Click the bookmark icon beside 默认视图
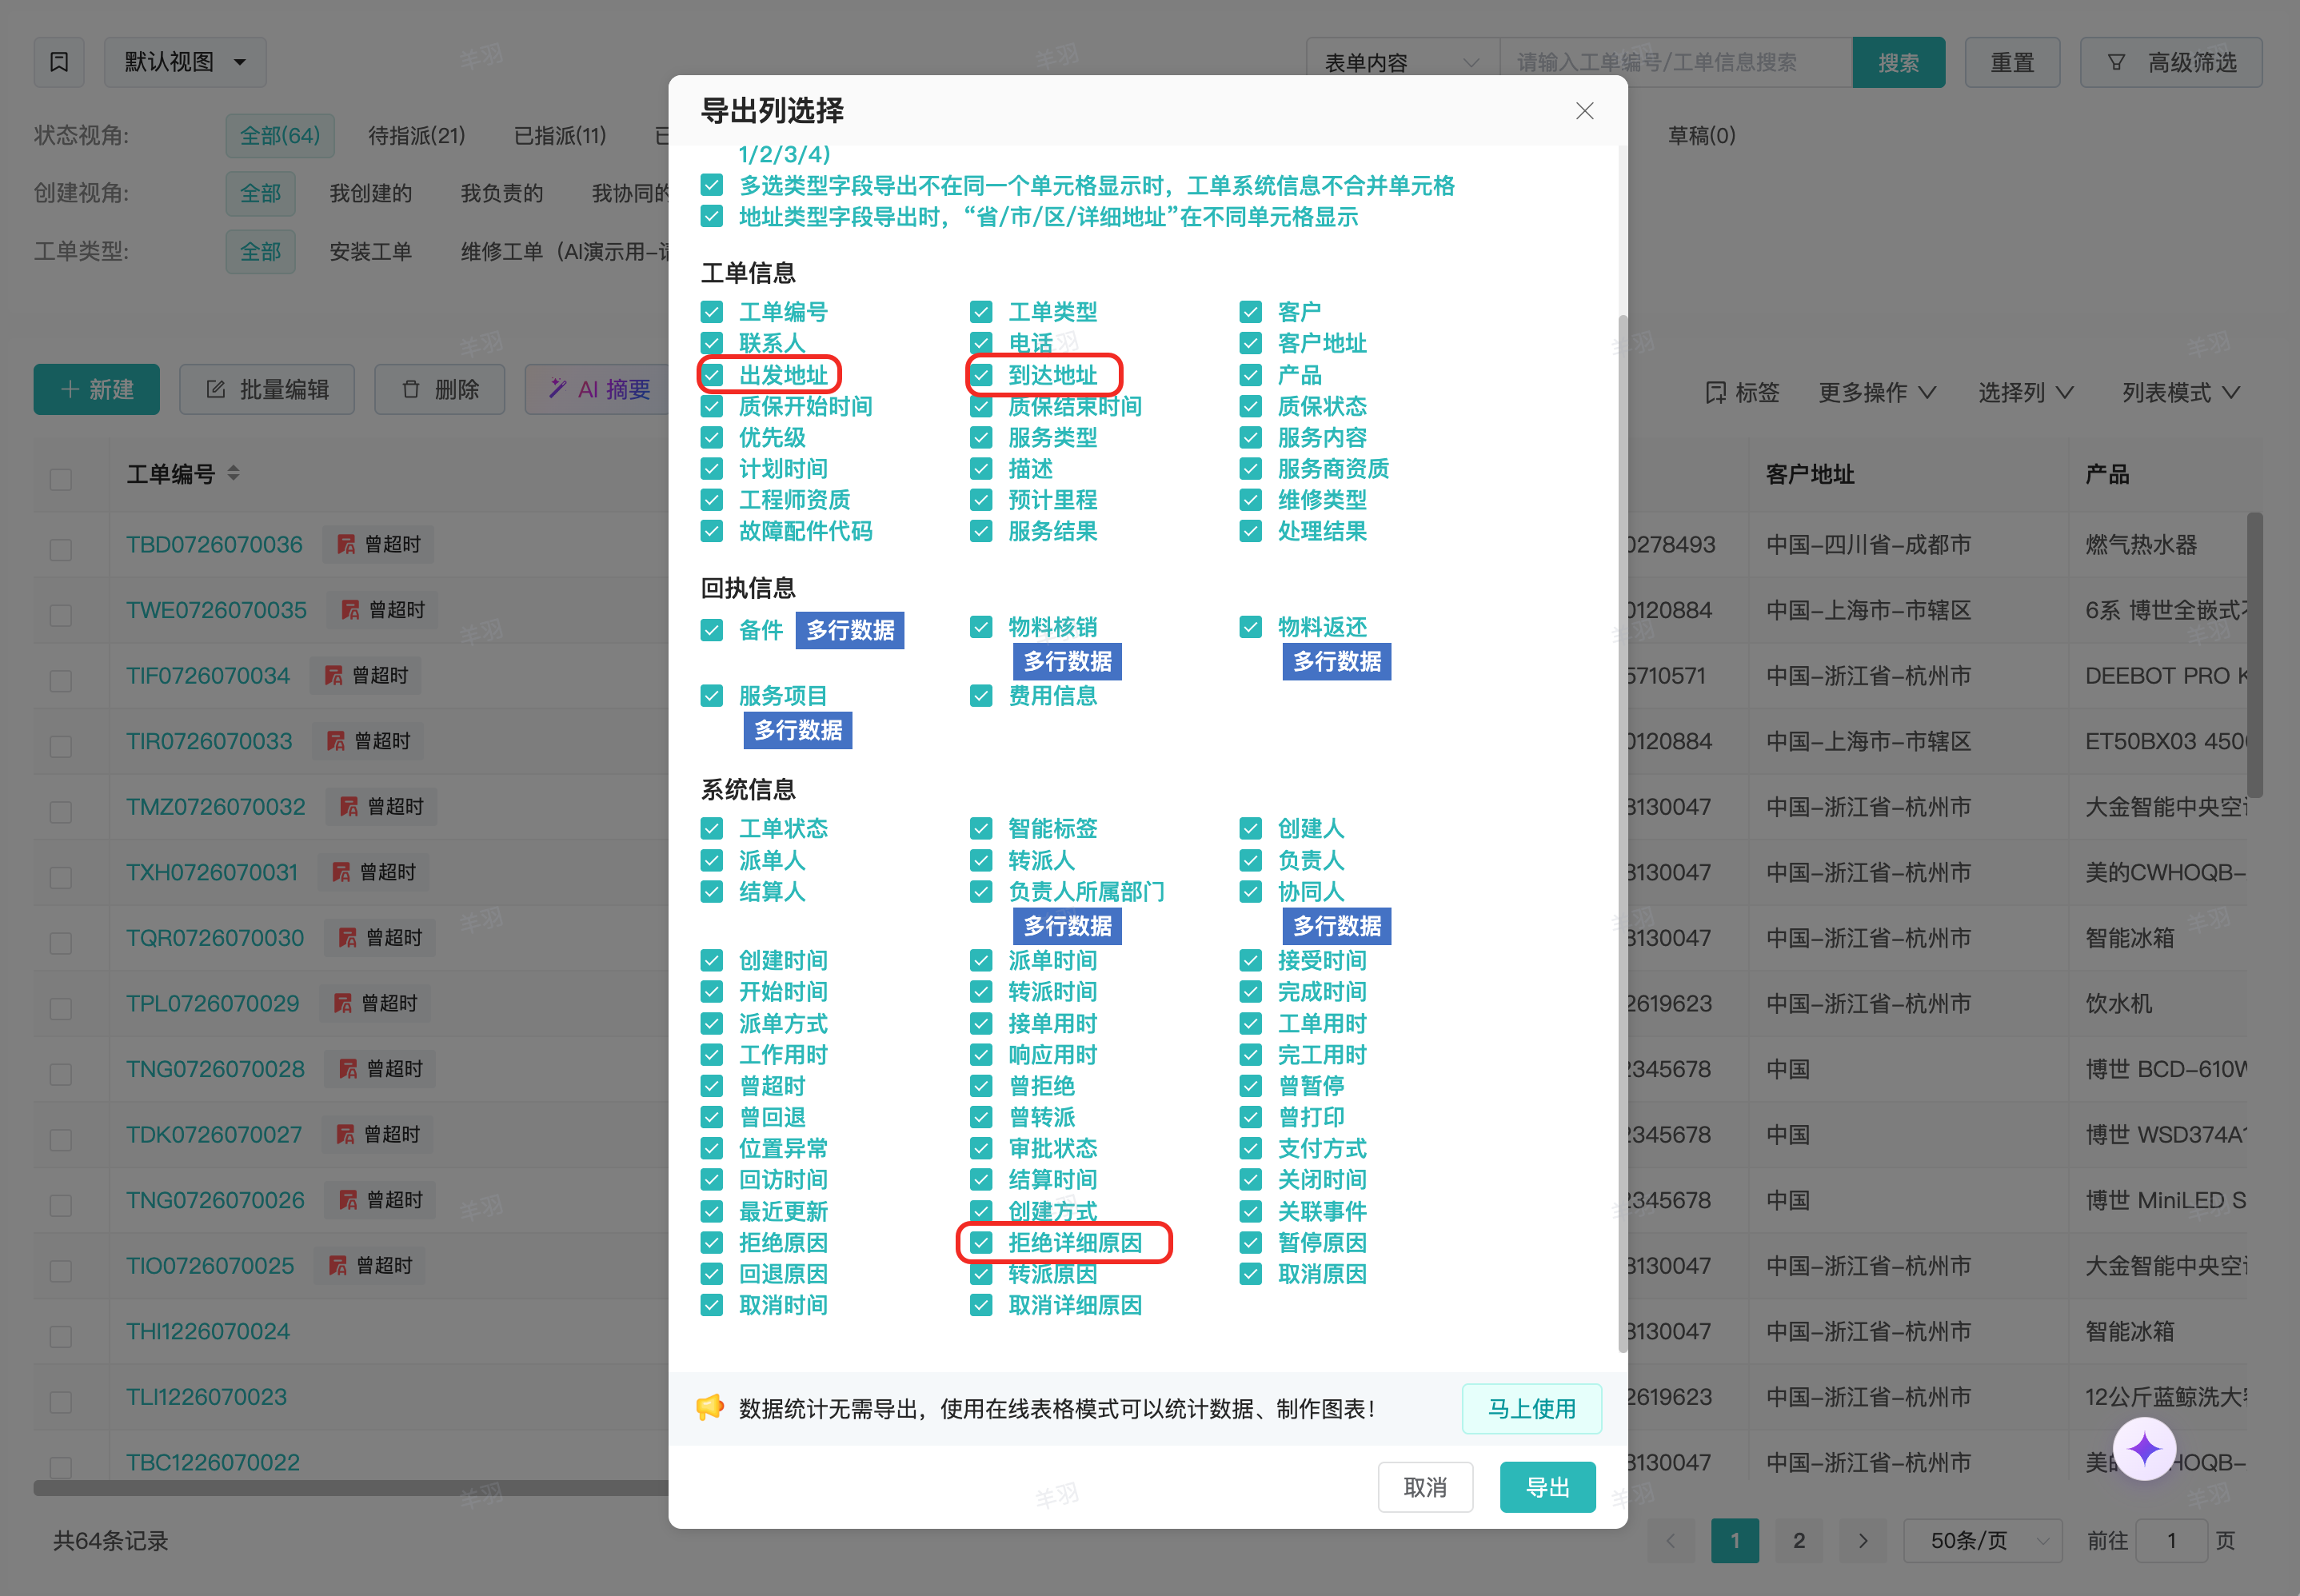 click(59, 62)
